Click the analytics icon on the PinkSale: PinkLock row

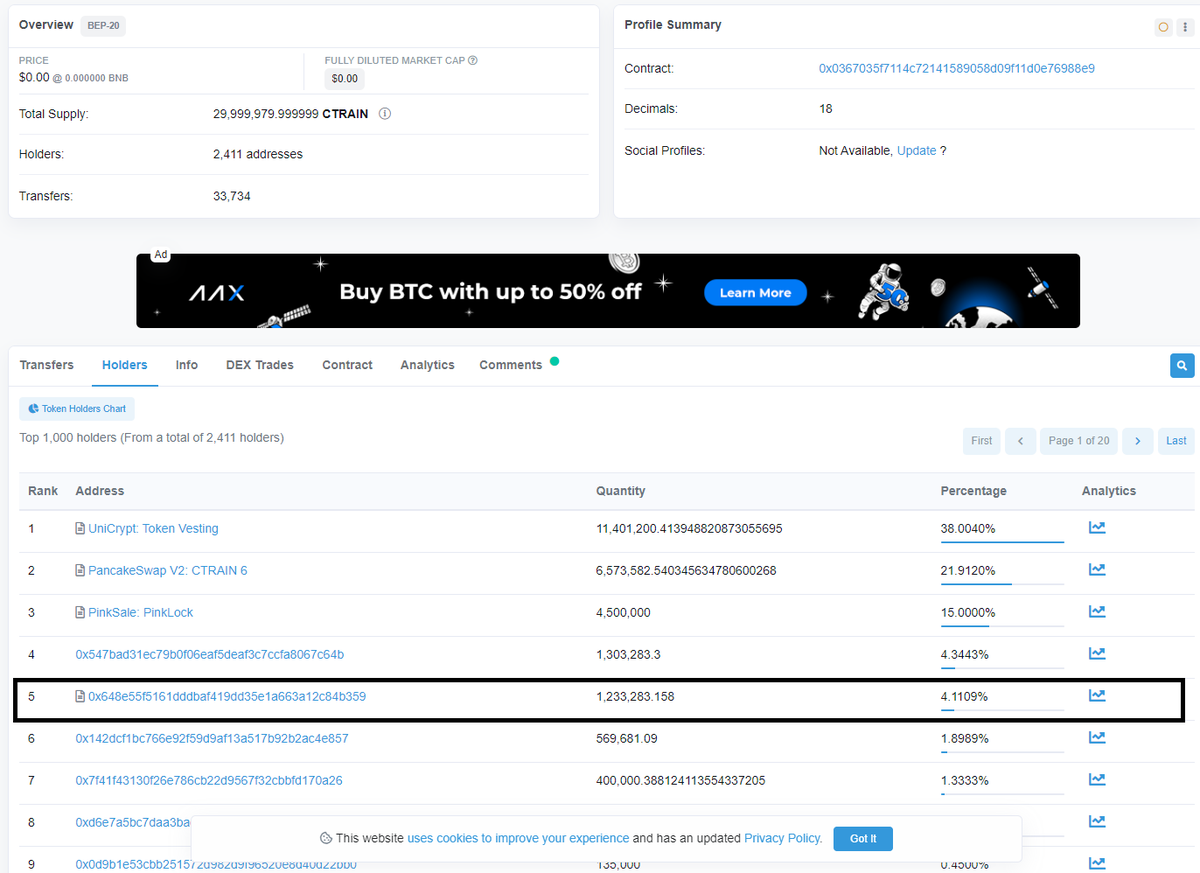click(x=1097, y=611)
